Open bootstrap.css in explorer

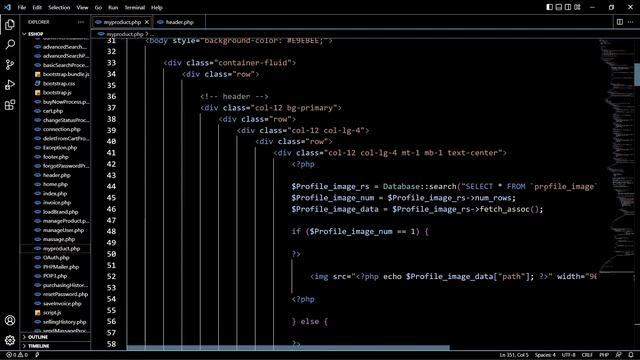[59, 83]
